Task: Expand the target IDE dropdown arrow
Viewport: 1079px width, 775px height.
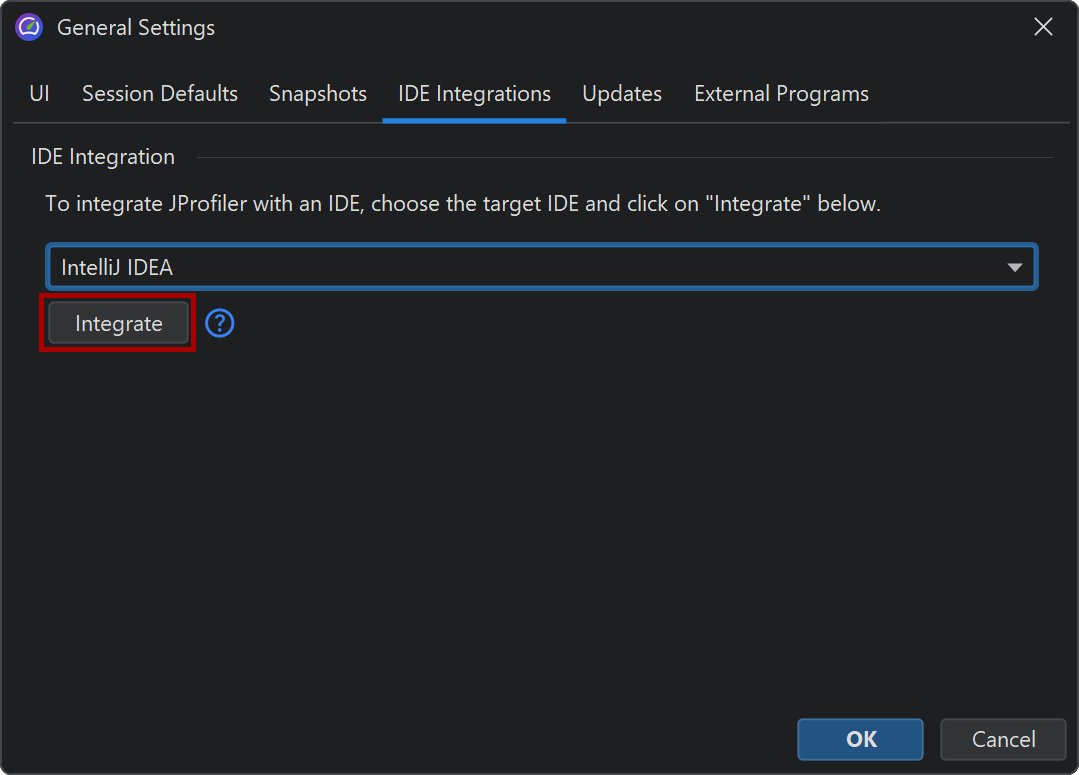Action: coord(1015,268)
